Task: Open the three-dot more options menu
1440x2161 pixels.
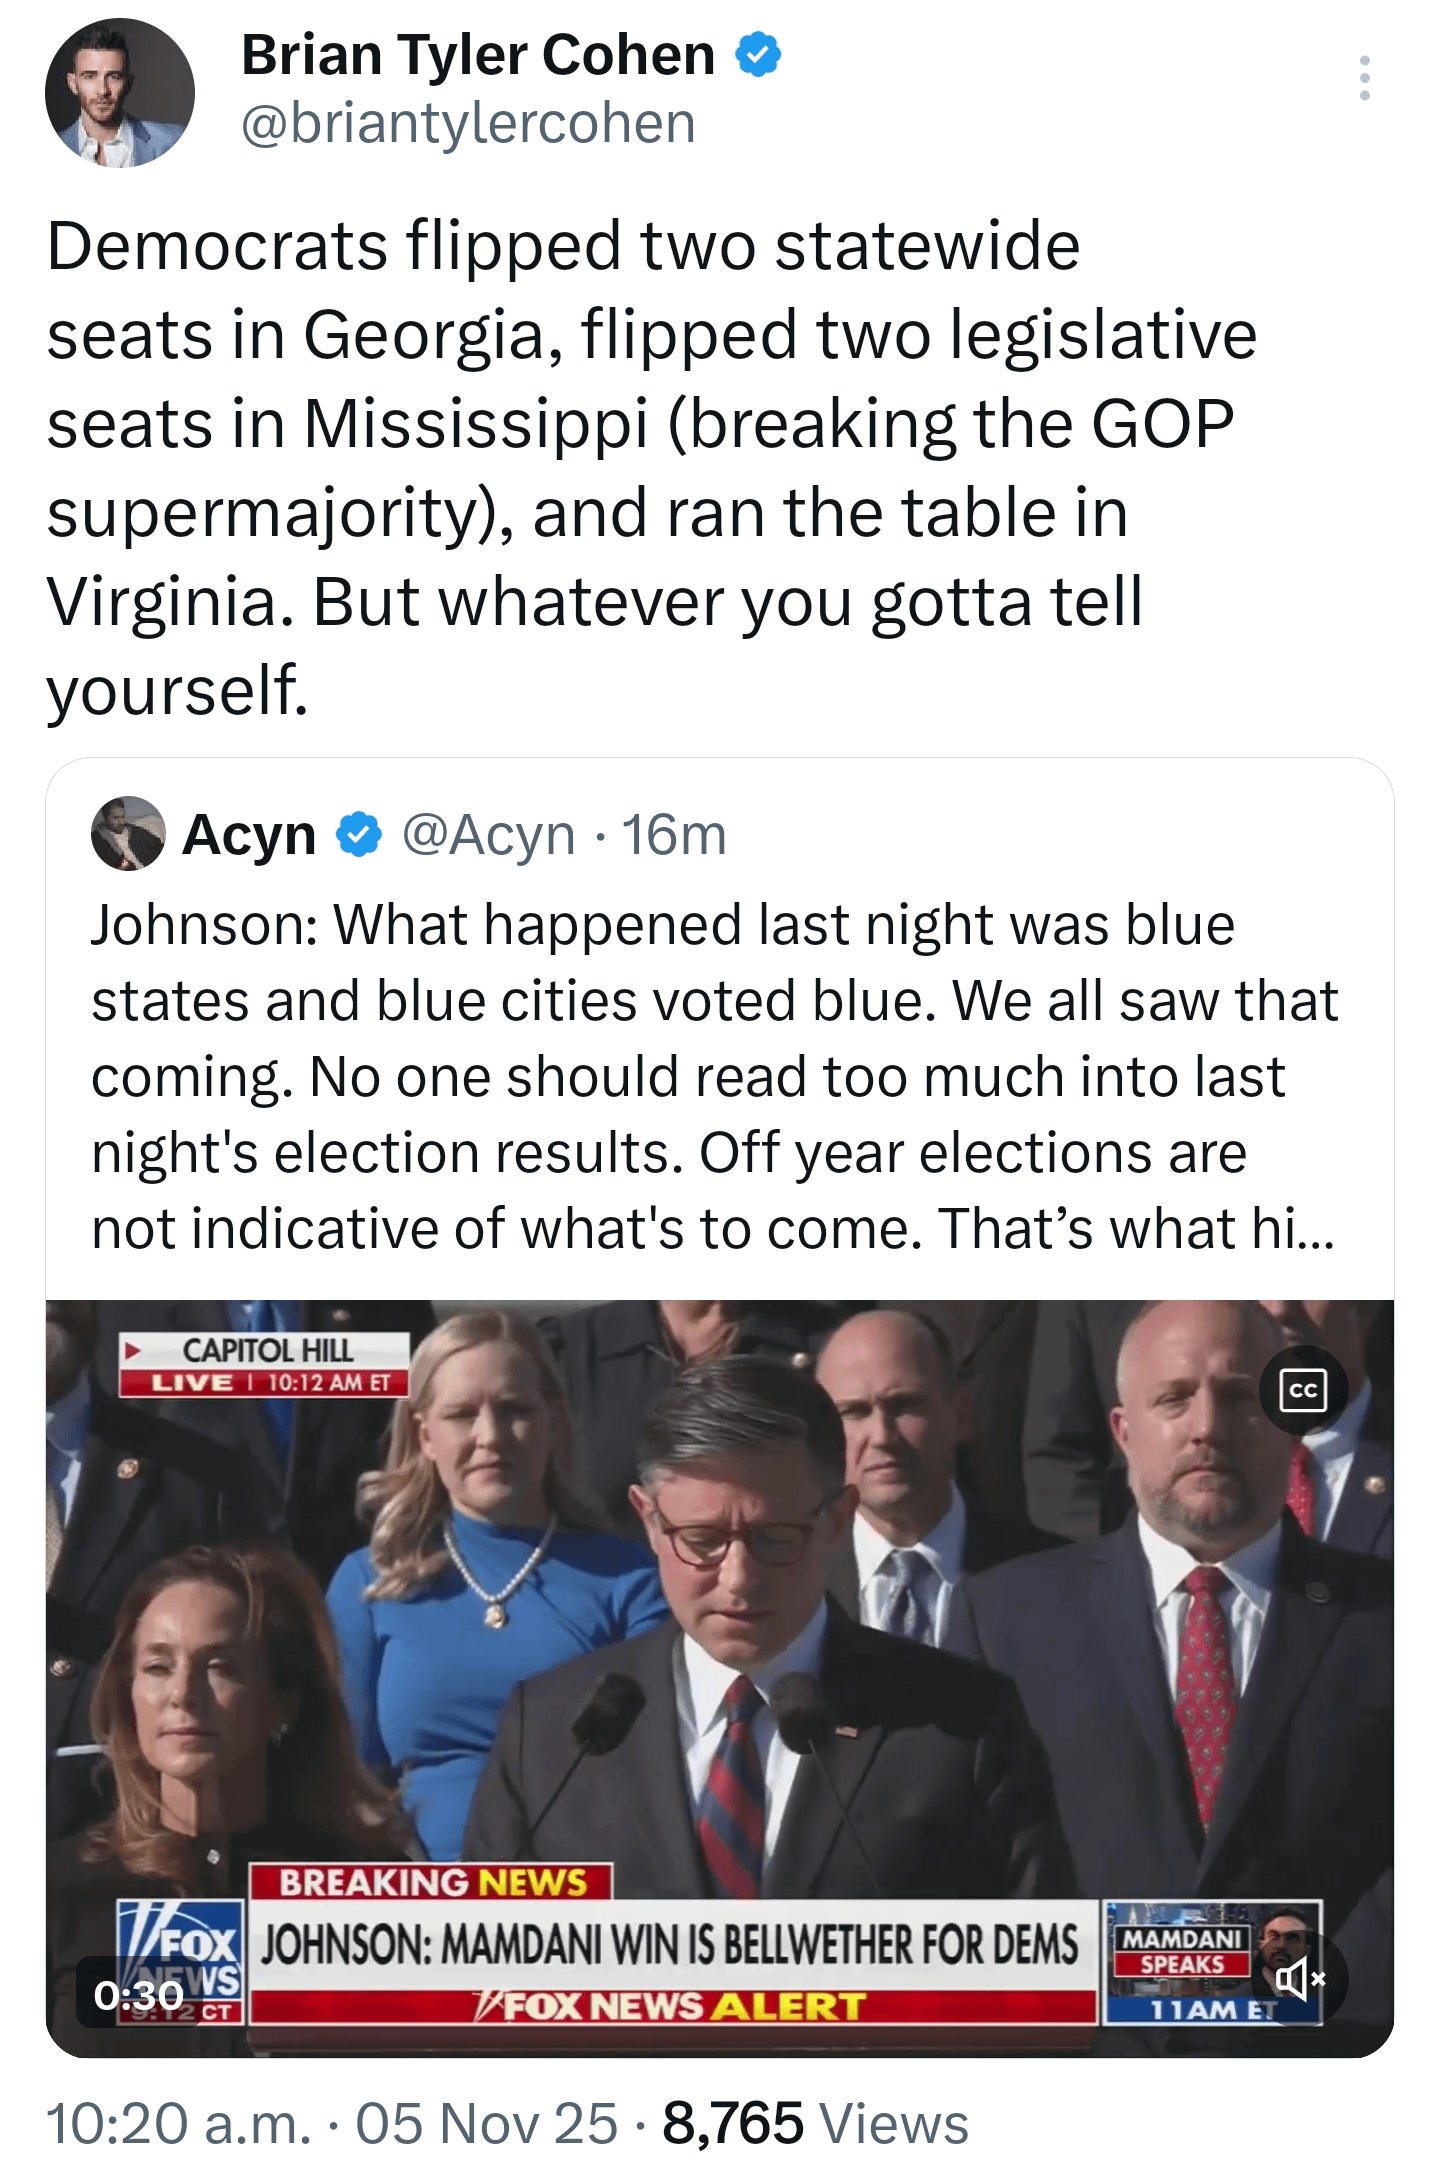Action: coord(1364,78)
